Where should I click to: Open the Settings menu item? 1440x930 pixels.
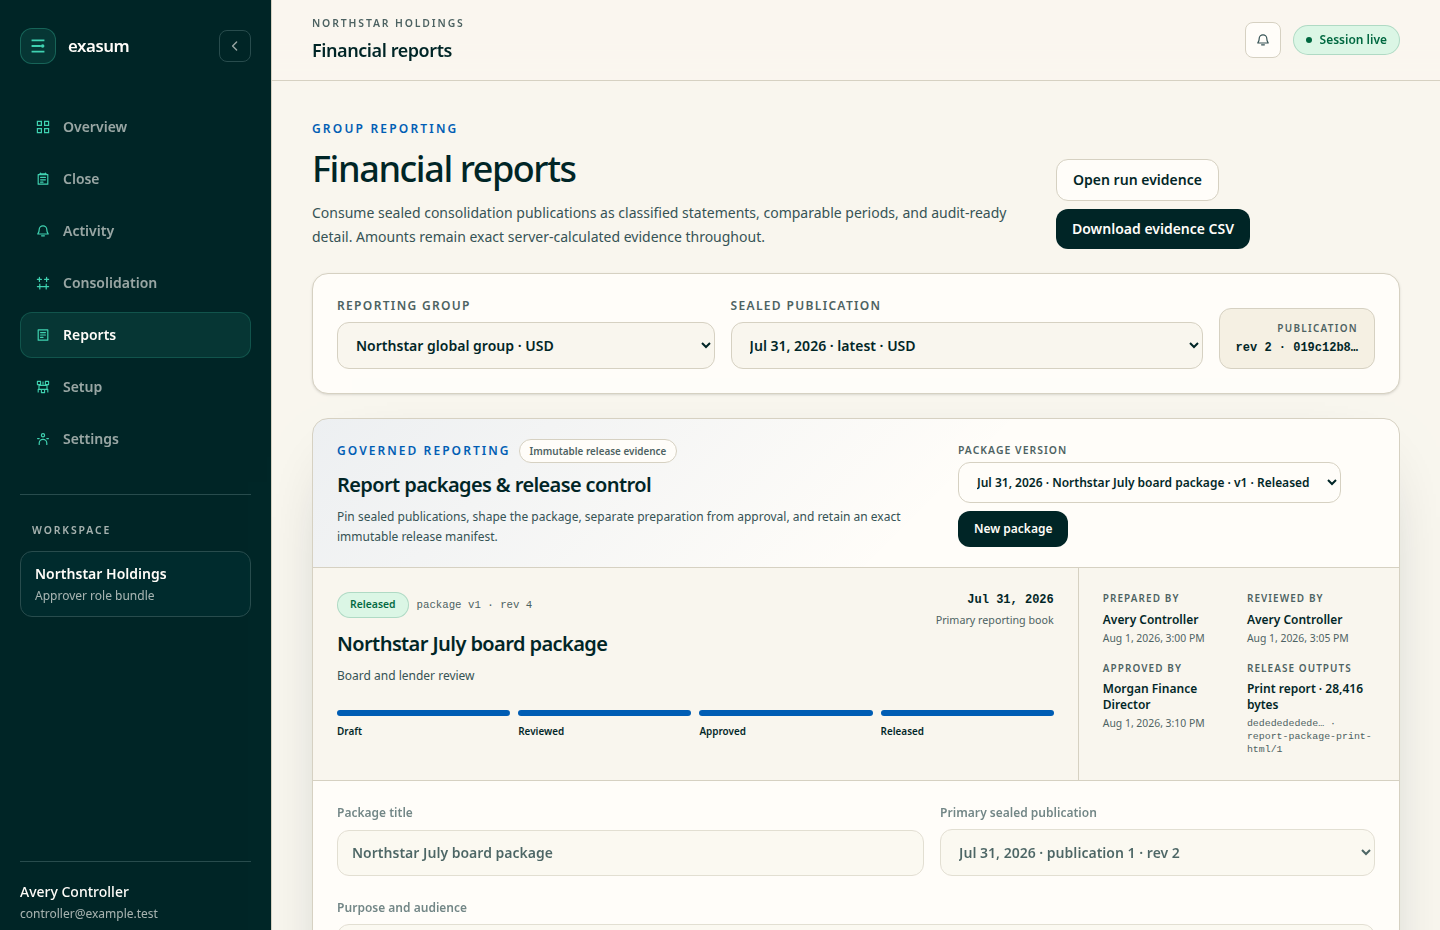(x=135, y=439)
